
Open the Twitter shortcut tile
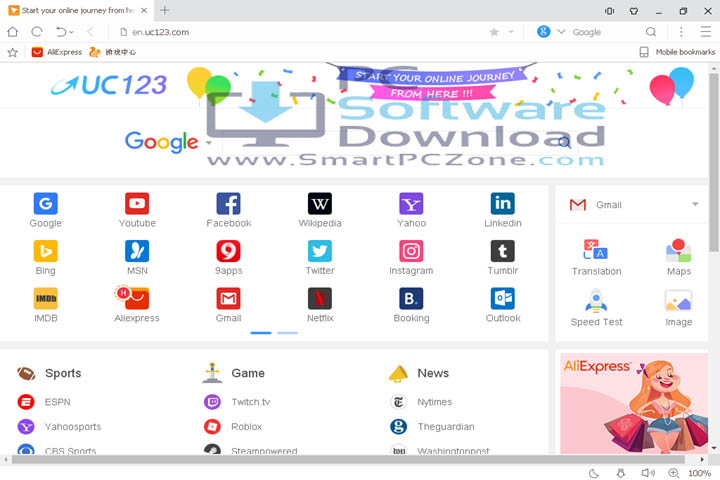pos(320,257)
